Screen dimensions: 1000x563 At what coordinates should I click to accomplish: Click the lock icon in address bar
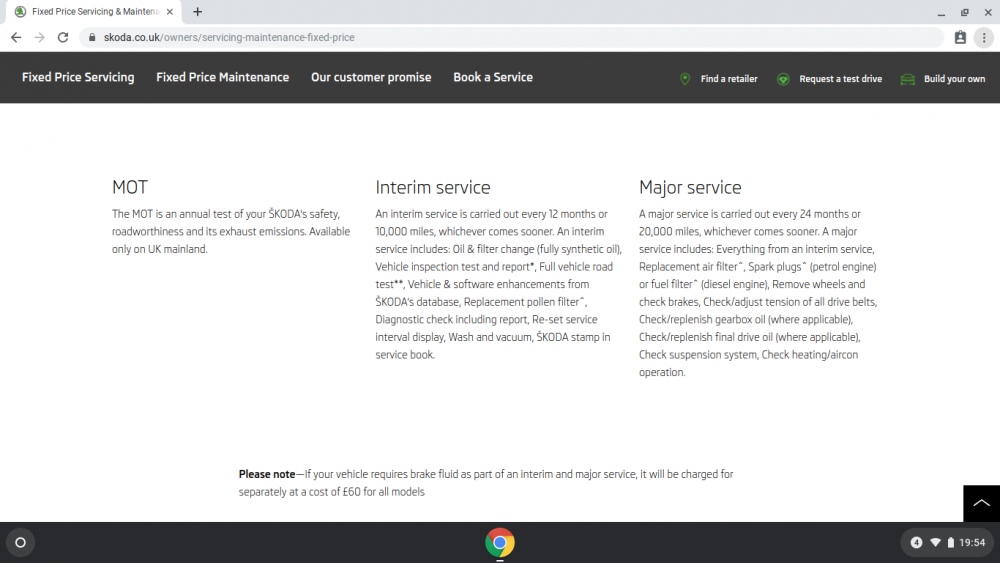click(92, 38)
